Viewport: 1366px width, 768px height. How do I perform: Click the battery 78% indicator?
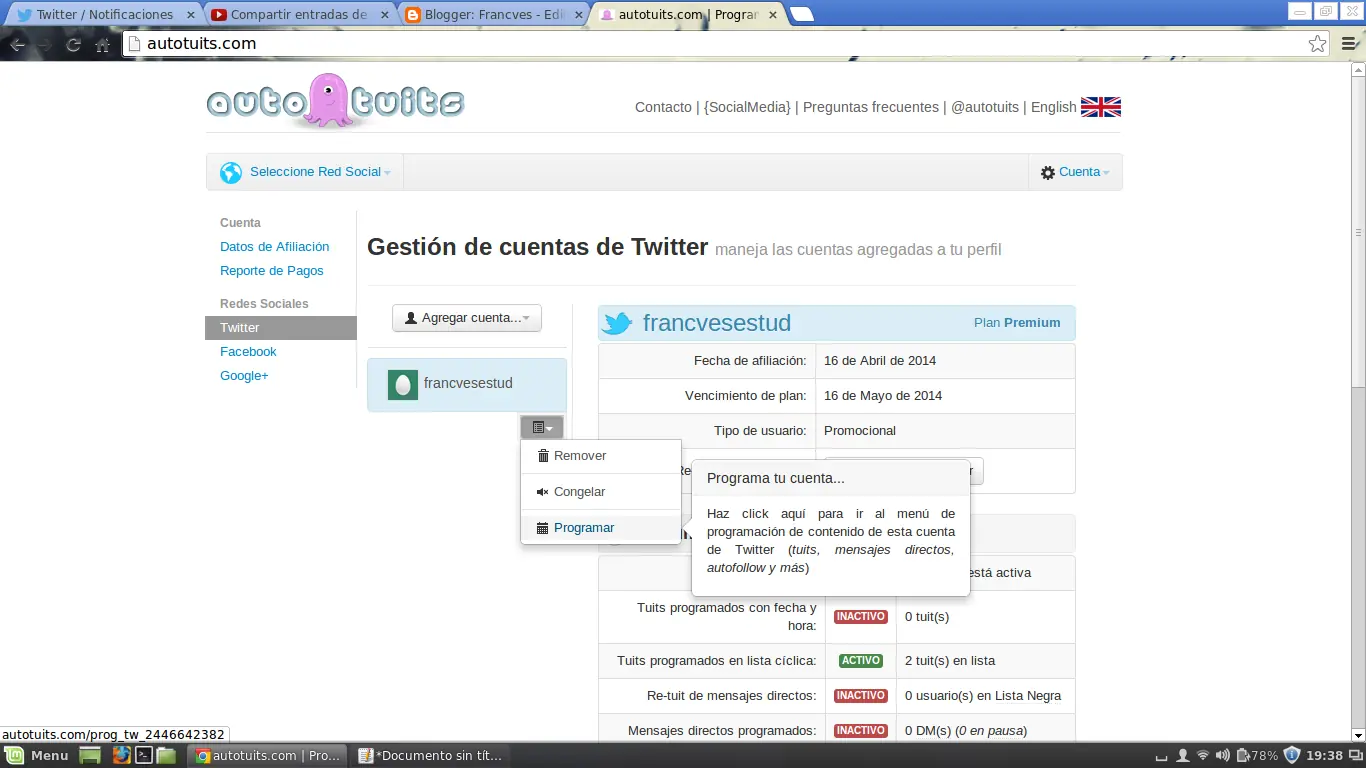pyautogui.click(x=1257, y=755)
